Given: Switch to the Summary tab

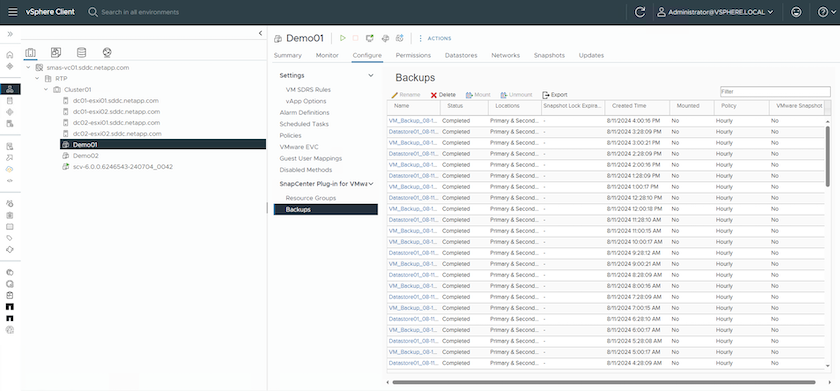Looking at the screenshot, I should [x=288, y=55].
